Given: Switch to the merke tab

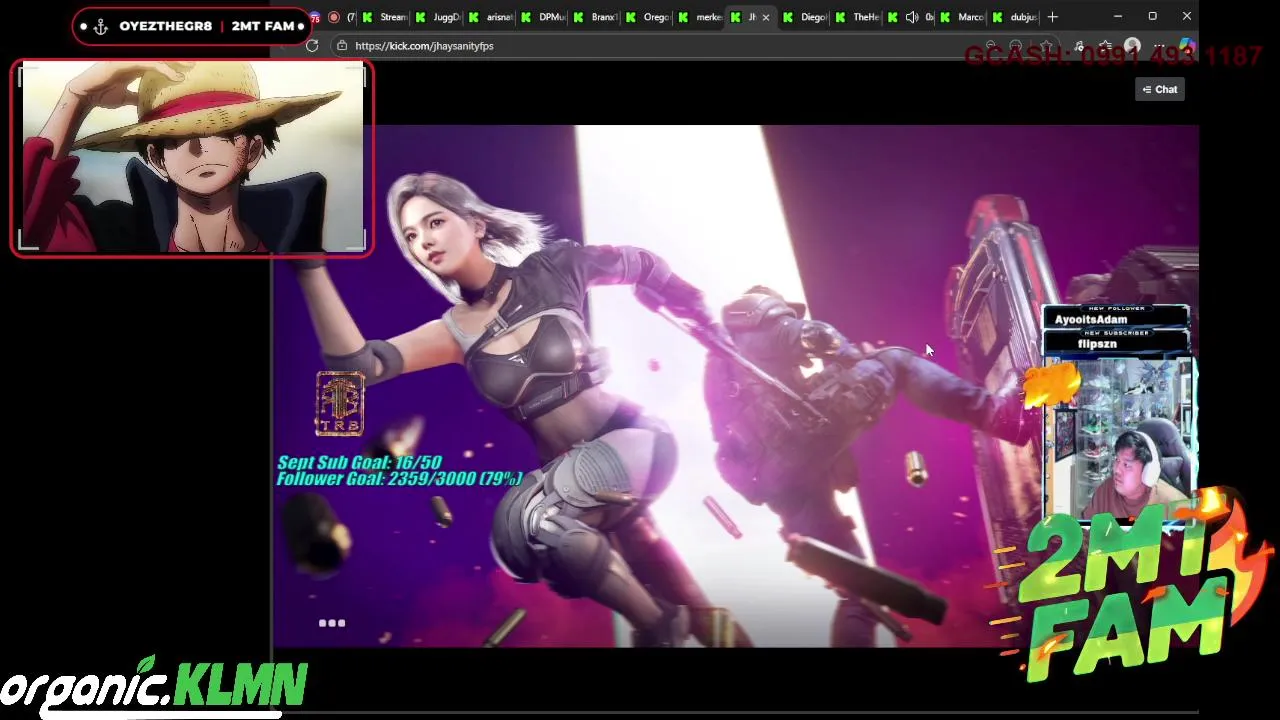Looking at the screenshot, I should [701, 17].
